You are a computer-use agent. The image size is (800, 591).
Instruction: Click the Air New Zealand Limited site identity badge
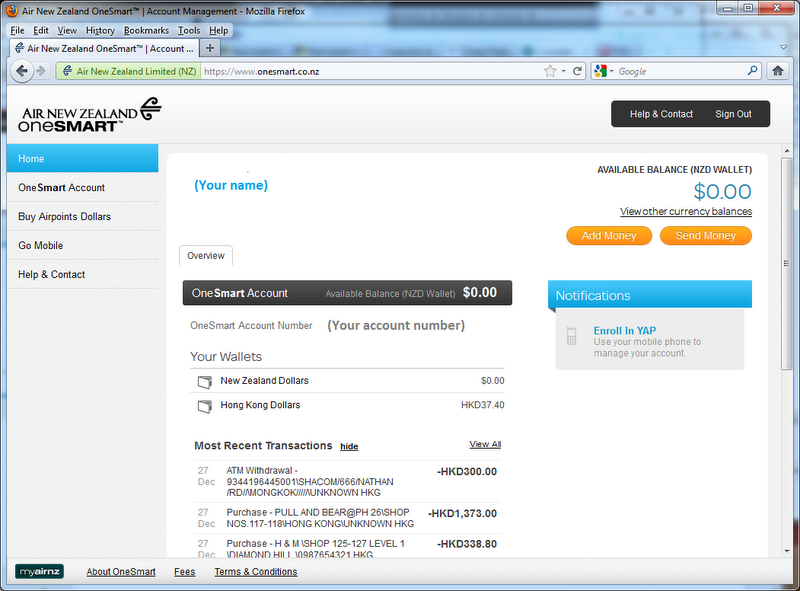[126, 71]
